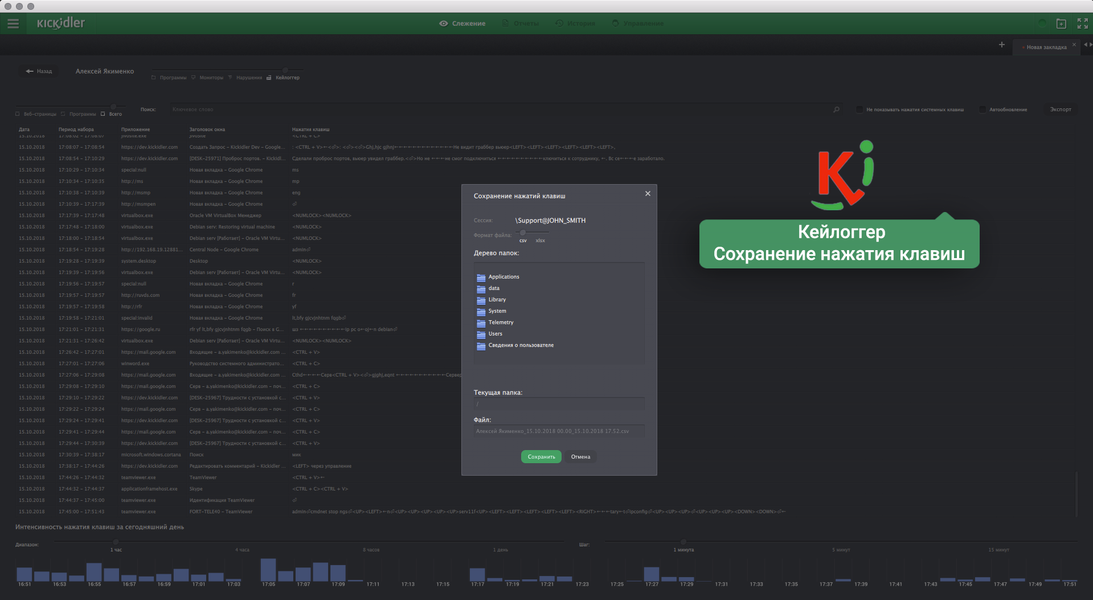Click the Users folder icon
Image resolution: width=1093 pixels, height=600 pixels.
pos(481,334)
